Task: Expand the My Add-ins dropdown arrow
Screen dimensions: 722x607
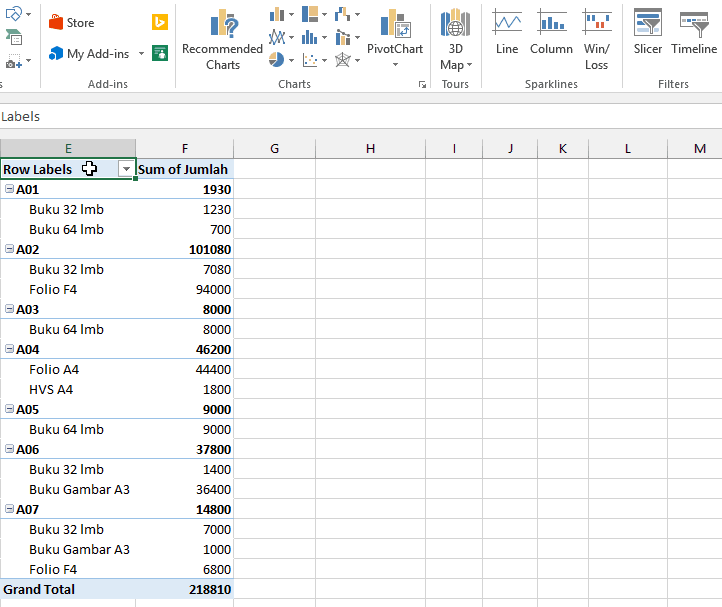Action: tap(141, 54)
